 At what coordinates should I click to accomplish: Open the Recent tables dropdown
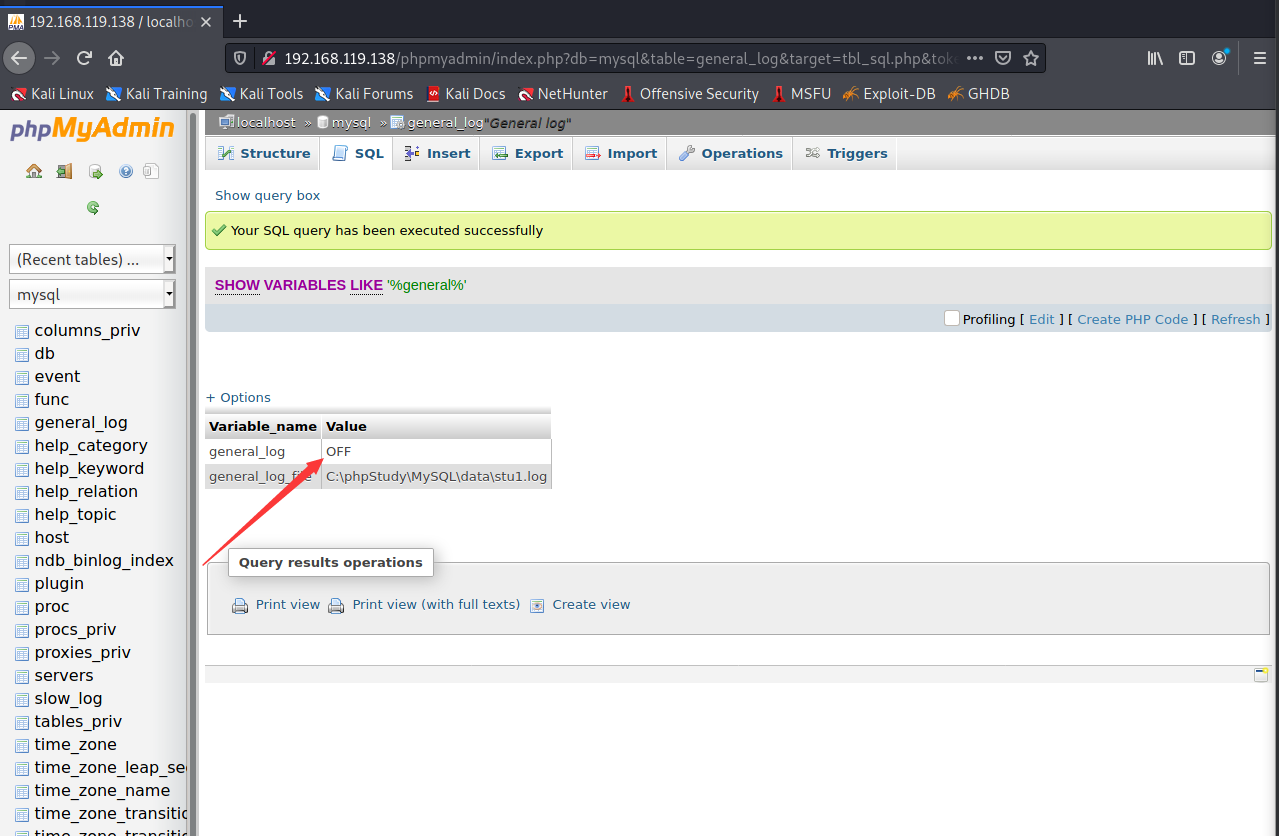92,259
